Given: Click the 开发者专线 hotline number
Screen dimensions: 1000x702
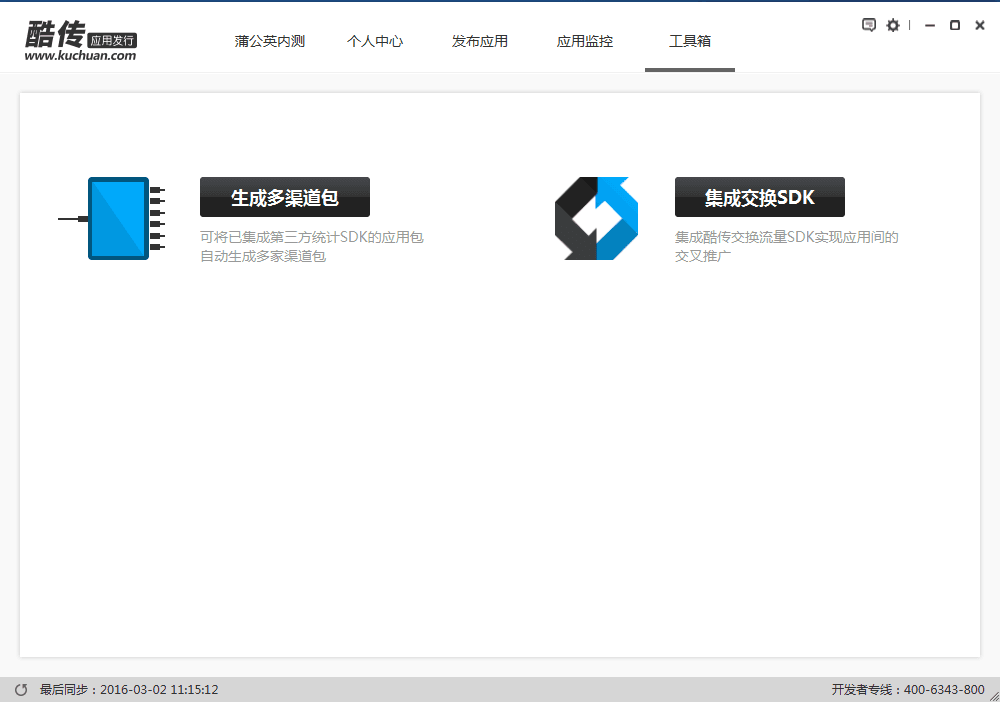Looking at the screenshot, I should 908,690.
